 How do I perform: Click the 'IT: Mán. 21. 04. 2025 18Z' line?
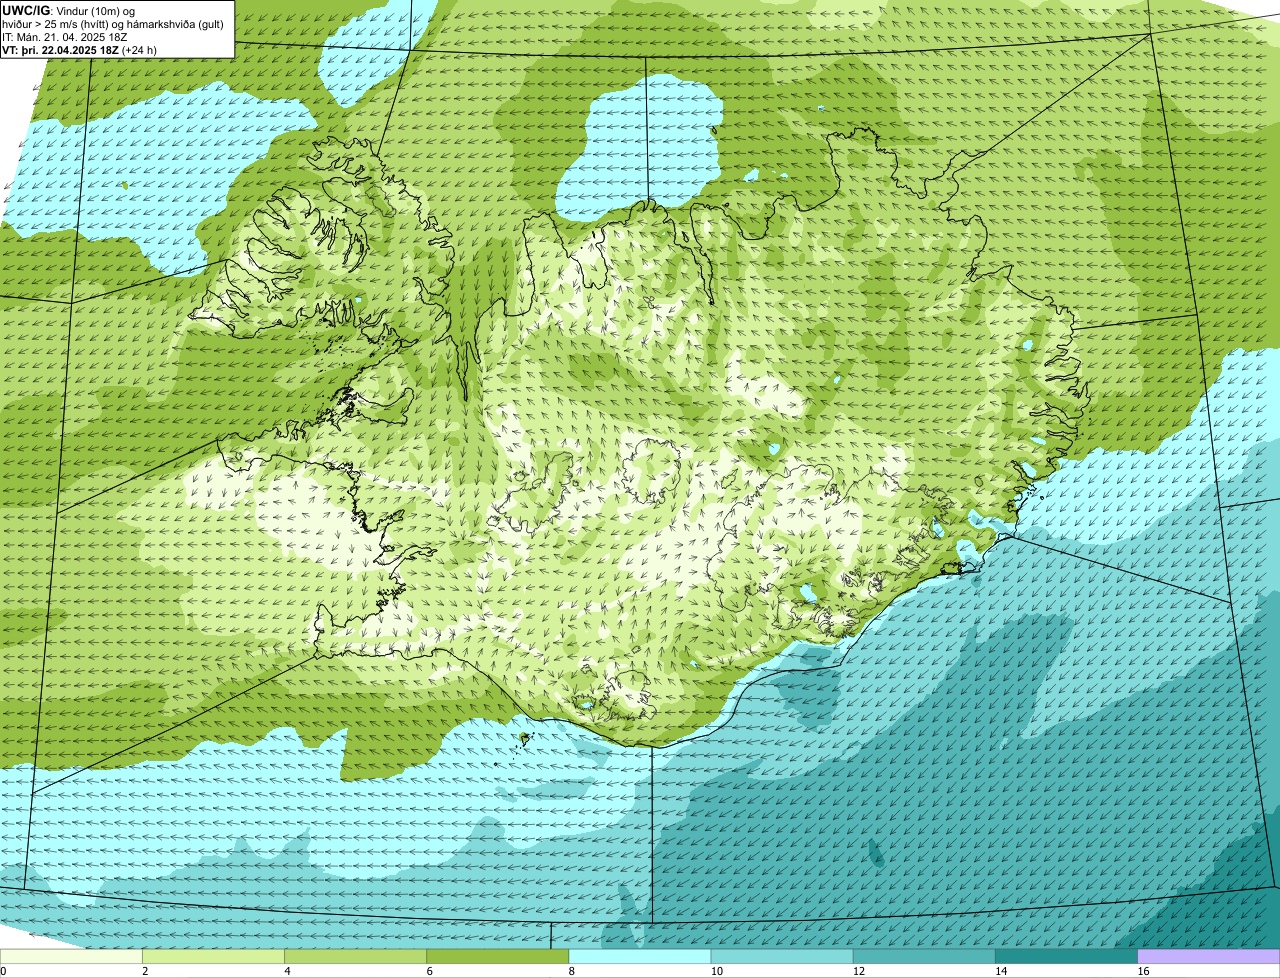pos(65,37)
